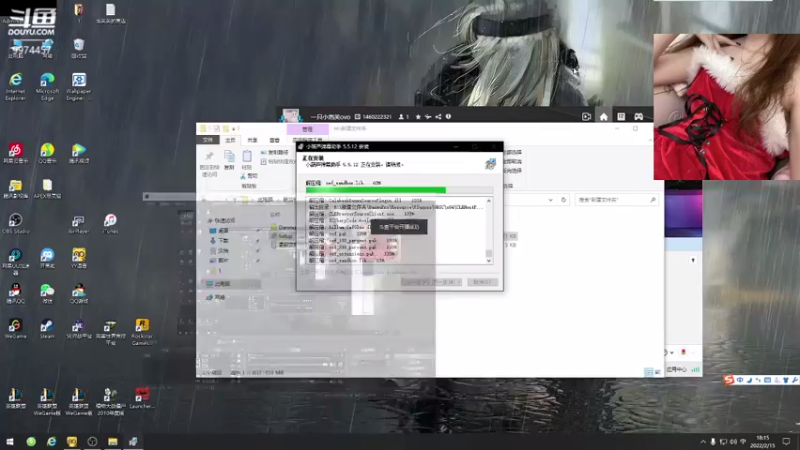Select the File tab in Explorer ribbon
The width and height of the screenshot is (800, 450).
pyautogui.click(x=208, y=140)
